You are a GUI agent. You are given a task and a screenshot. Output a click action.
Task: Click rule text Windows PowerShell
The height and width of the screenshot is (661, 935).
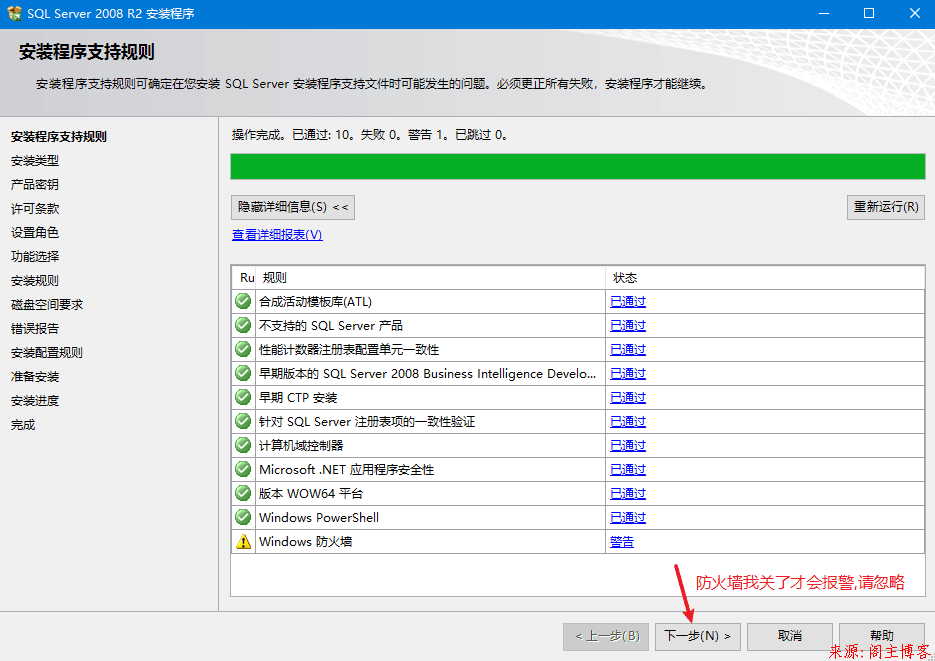pyautogui.click(x=319, y=517)
